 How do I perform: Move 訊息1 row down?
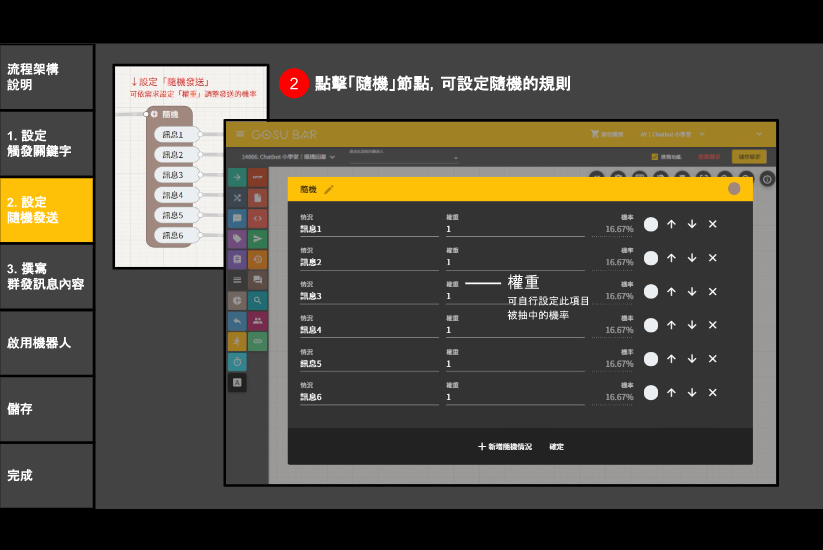point(692,224)
